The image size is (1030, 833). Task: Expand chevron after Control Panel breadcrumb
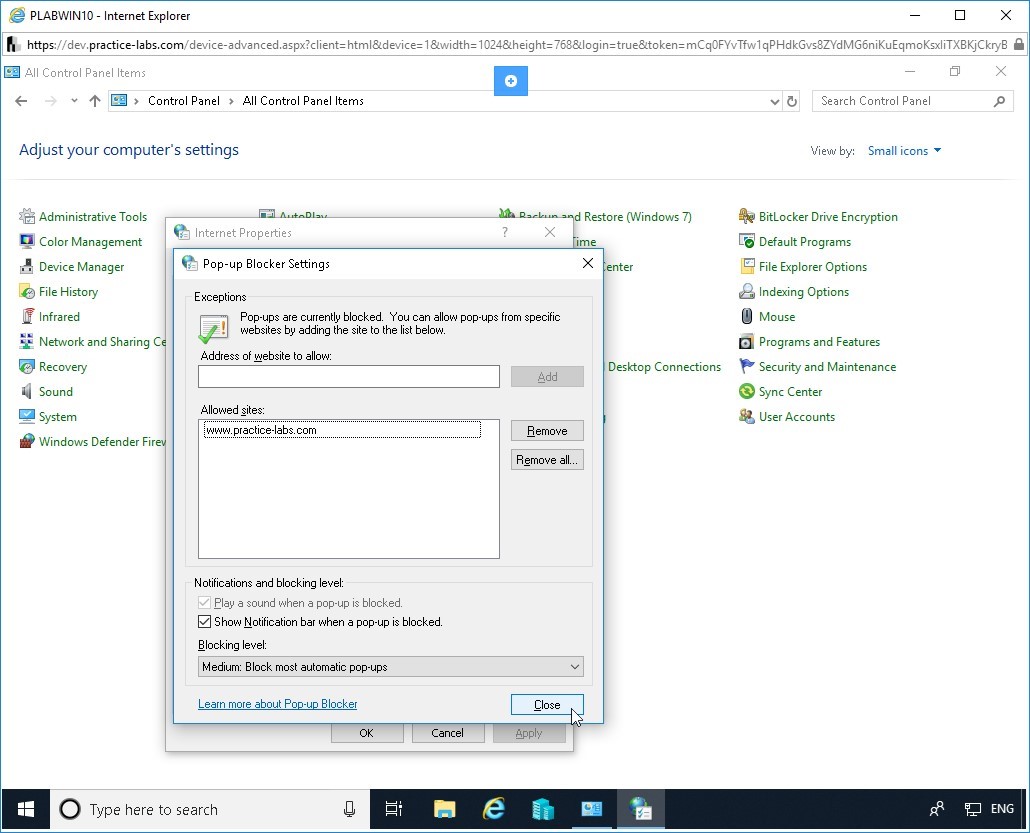(231, 101)
